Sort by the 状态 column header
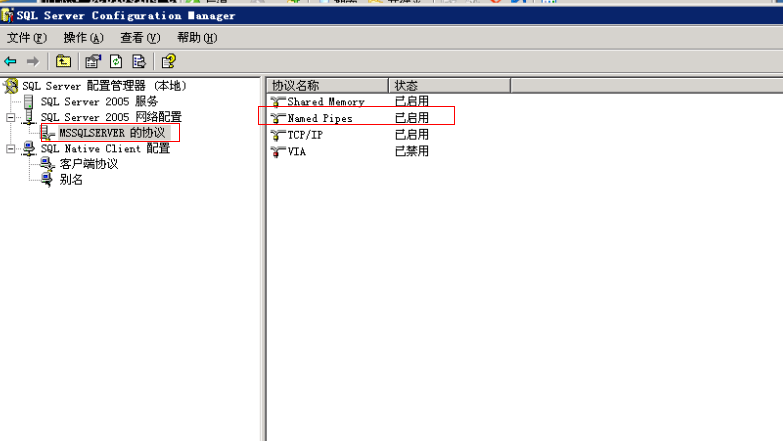This screenshot has height=441, width=783. (450, 85)
